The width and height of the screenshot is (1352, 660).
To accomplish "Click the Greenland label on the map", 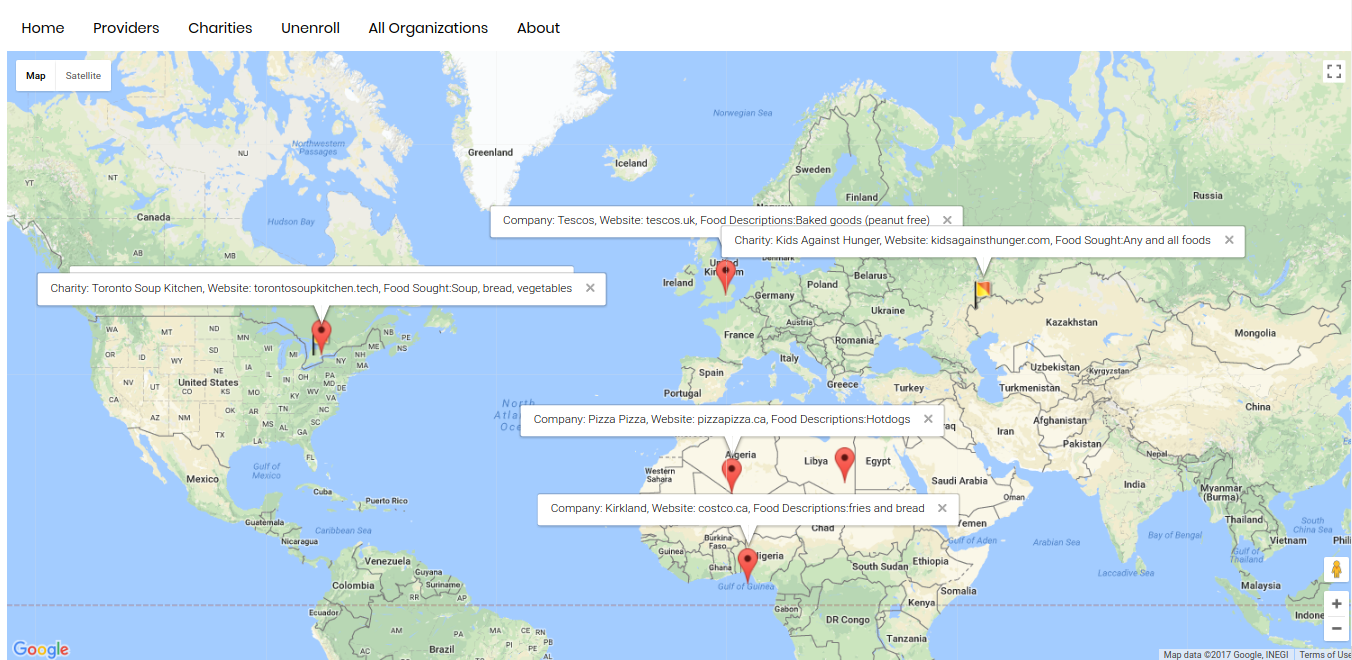I will coord(490,153).
